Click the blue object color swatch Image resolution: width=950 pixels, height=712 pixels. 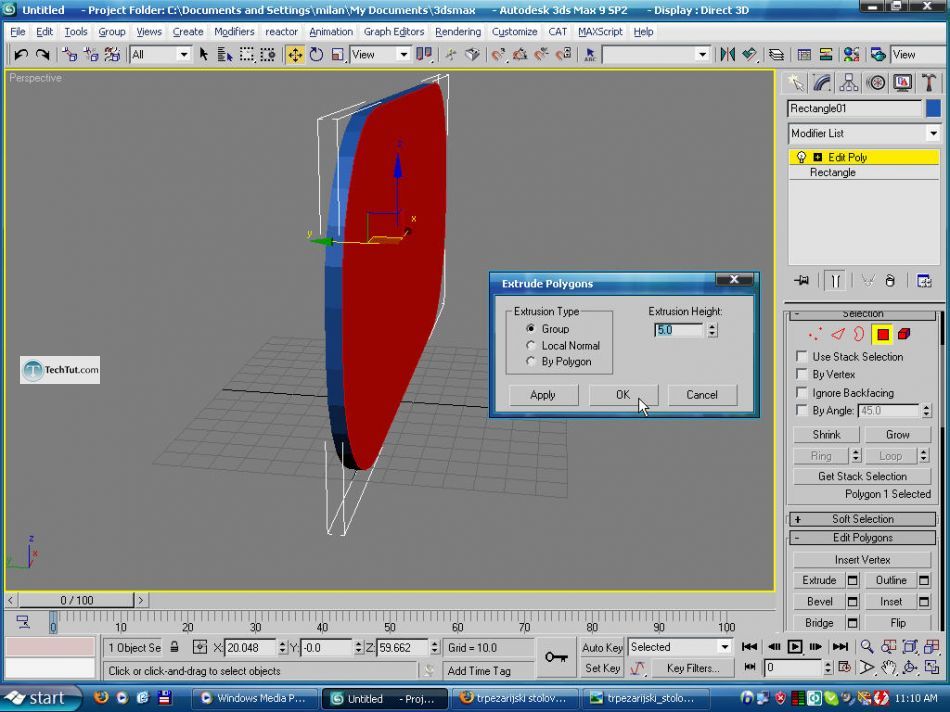933,108
